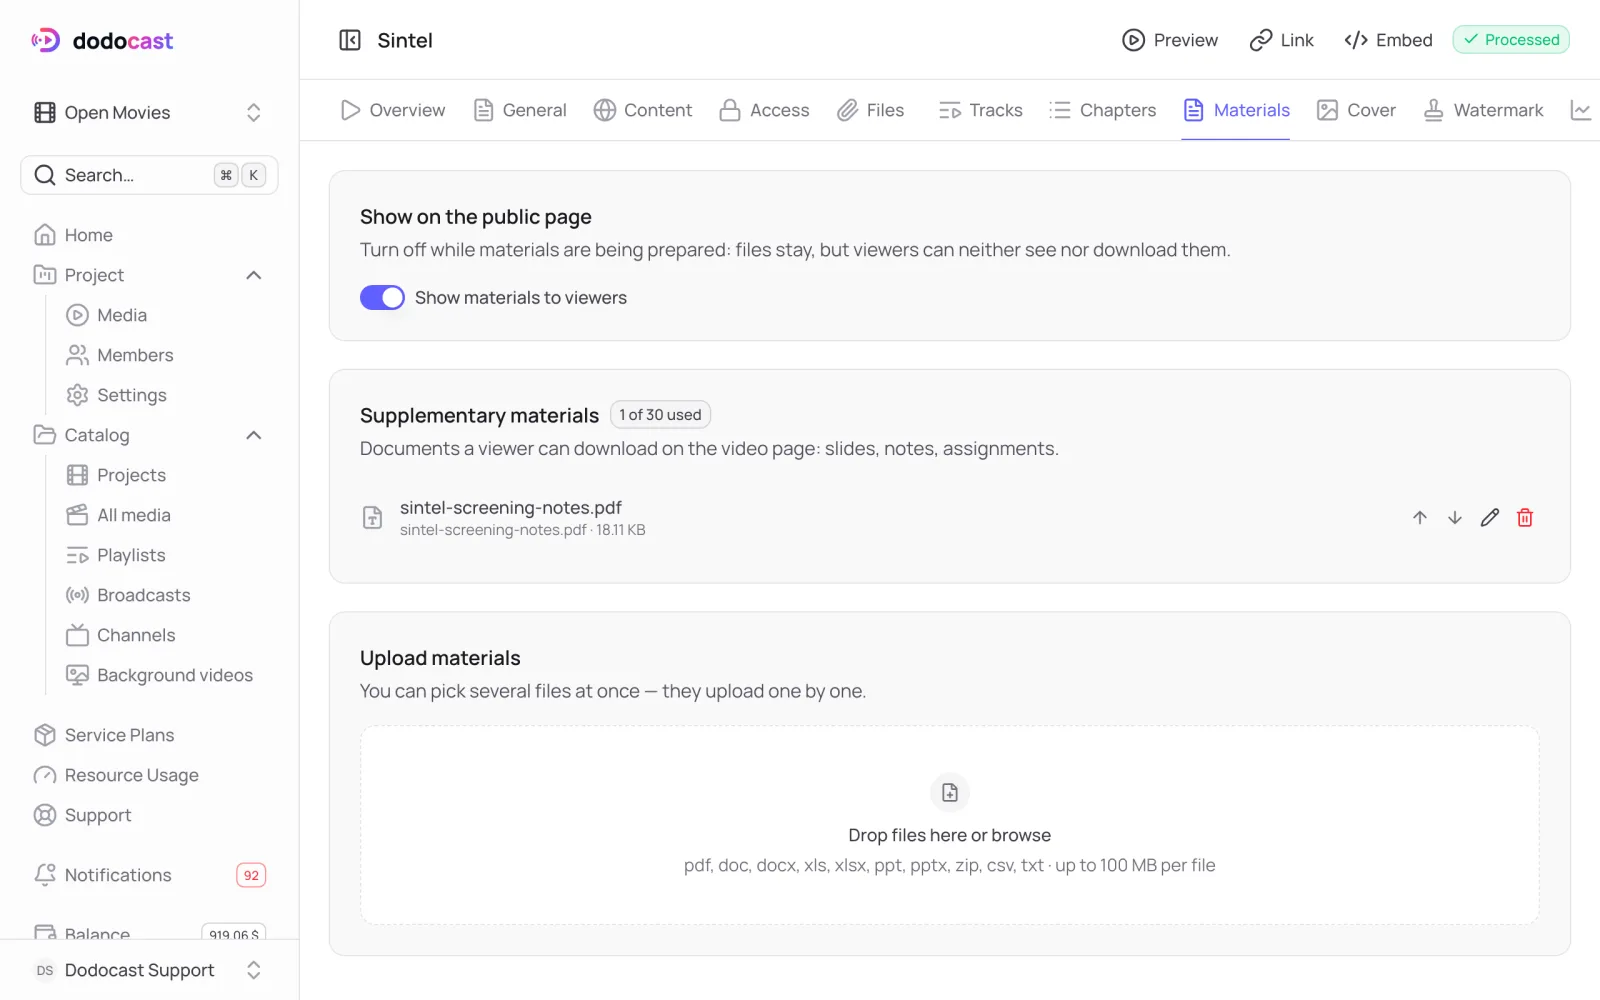Switch to the Overview tab
Viewport: 1600px width, 1000px height.
(x=393, y=110)
